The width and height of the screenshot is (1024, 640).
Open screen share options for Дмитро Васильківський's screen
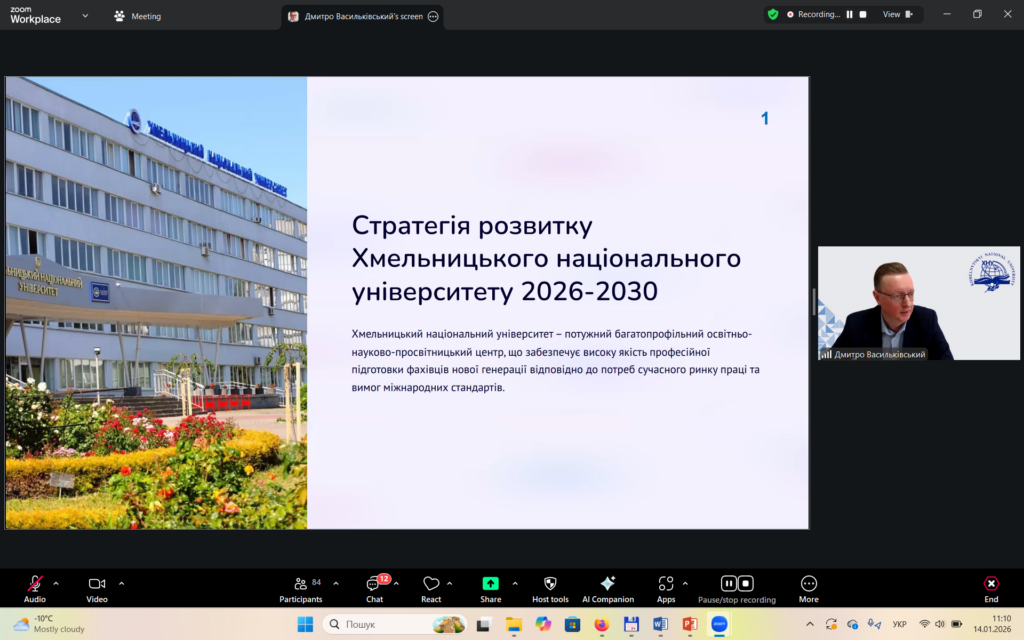pyautogui.click(x=433, y=17)
